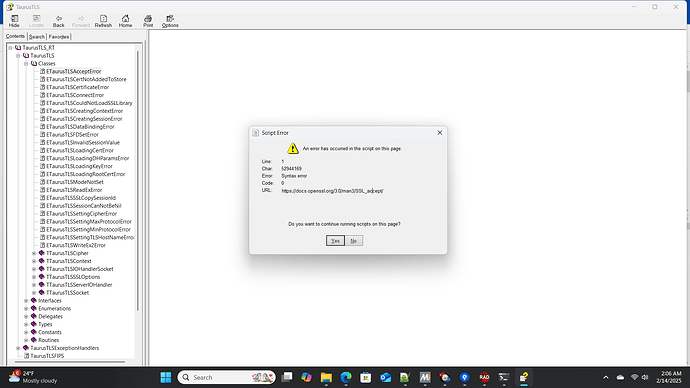Image resolution: width=690 pixels, height=388 pixels.
Task: Go Back using the toolbar arrow
Action: 59,21
